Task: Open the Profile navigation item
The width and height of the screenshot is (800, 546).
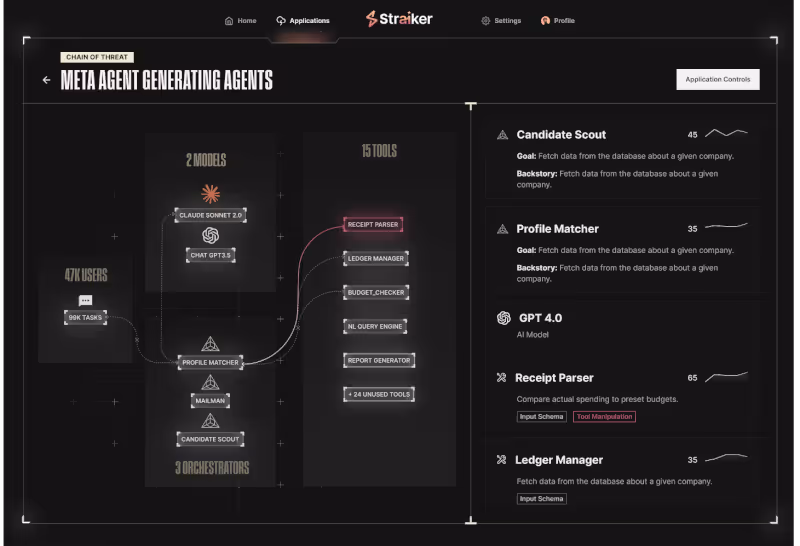Action: (558, 21)
